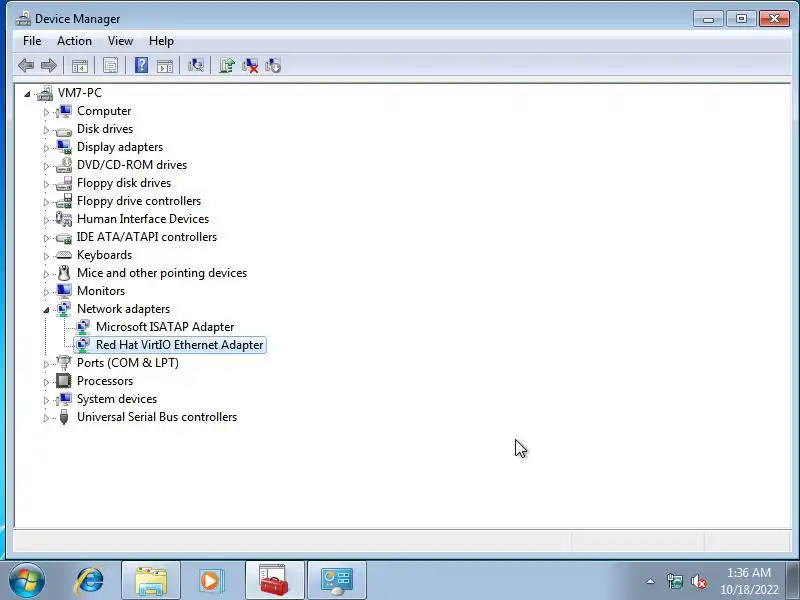The height and width of the screenshot is (600, 800).
Task: Click the red toolbox taskbar button
Action: [x=274, y=581]
